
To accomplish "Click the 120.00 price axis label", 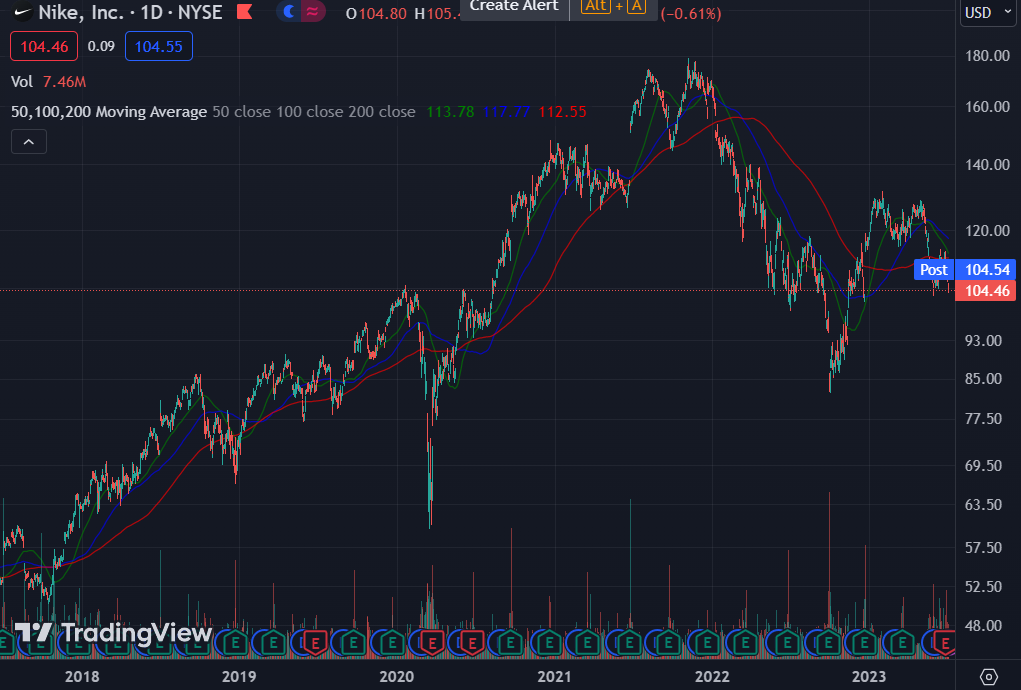I will [x=987, y=231].
